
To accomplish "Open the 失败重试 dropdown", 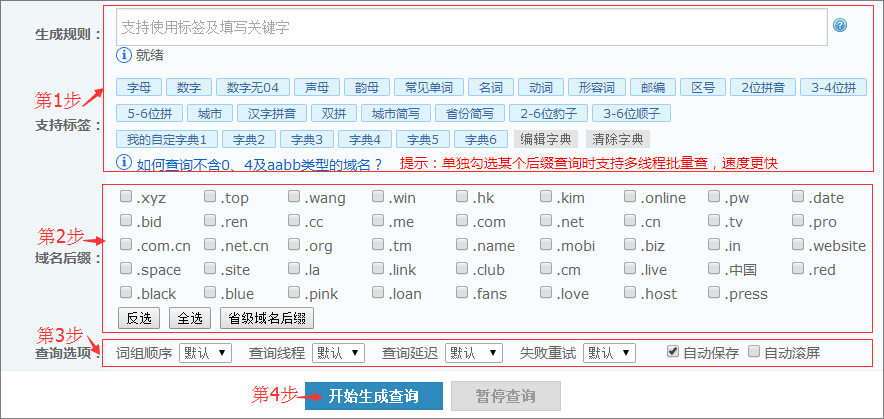I will point(608,353).
